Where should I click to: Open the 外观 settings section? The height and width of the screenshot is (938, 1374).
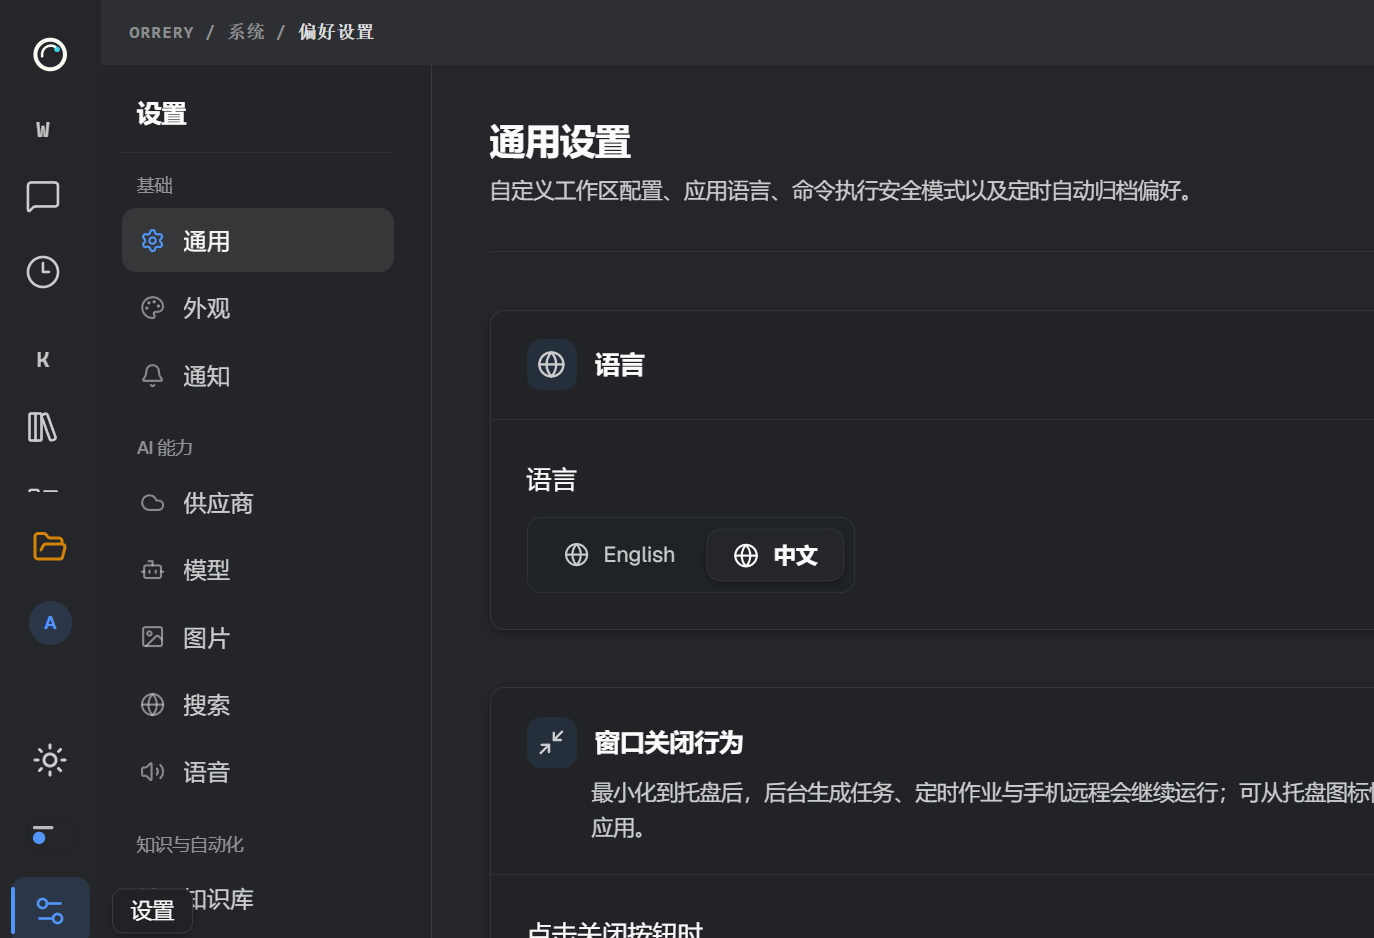point(258,308)
